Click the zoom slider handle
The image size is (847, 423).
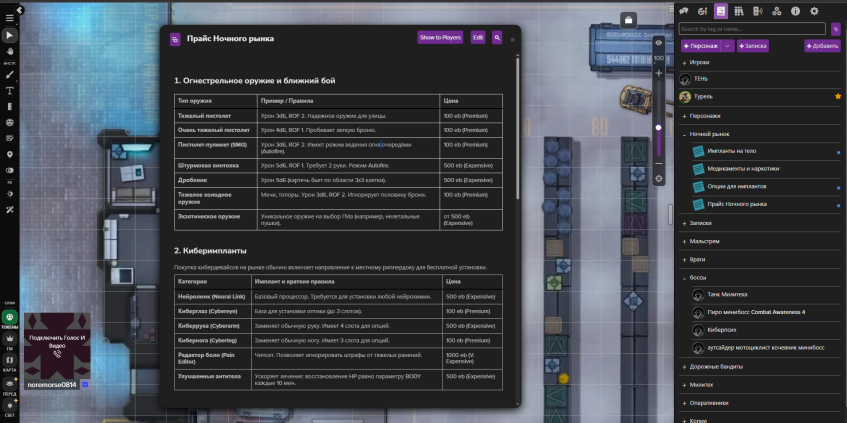[658, 127]
